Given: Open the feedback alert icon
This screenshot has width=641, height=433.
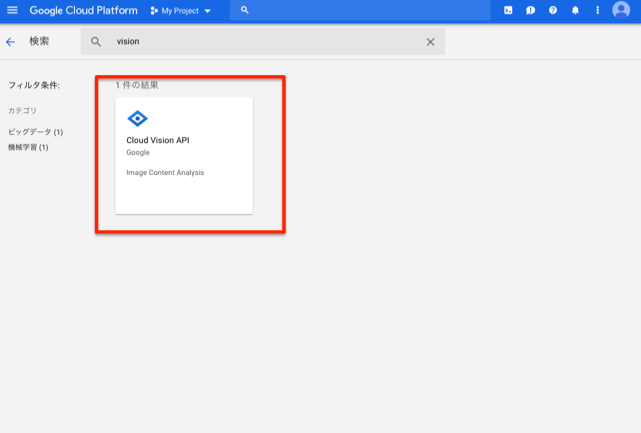Looking at the screenshot, I should (x=531, y=10).
